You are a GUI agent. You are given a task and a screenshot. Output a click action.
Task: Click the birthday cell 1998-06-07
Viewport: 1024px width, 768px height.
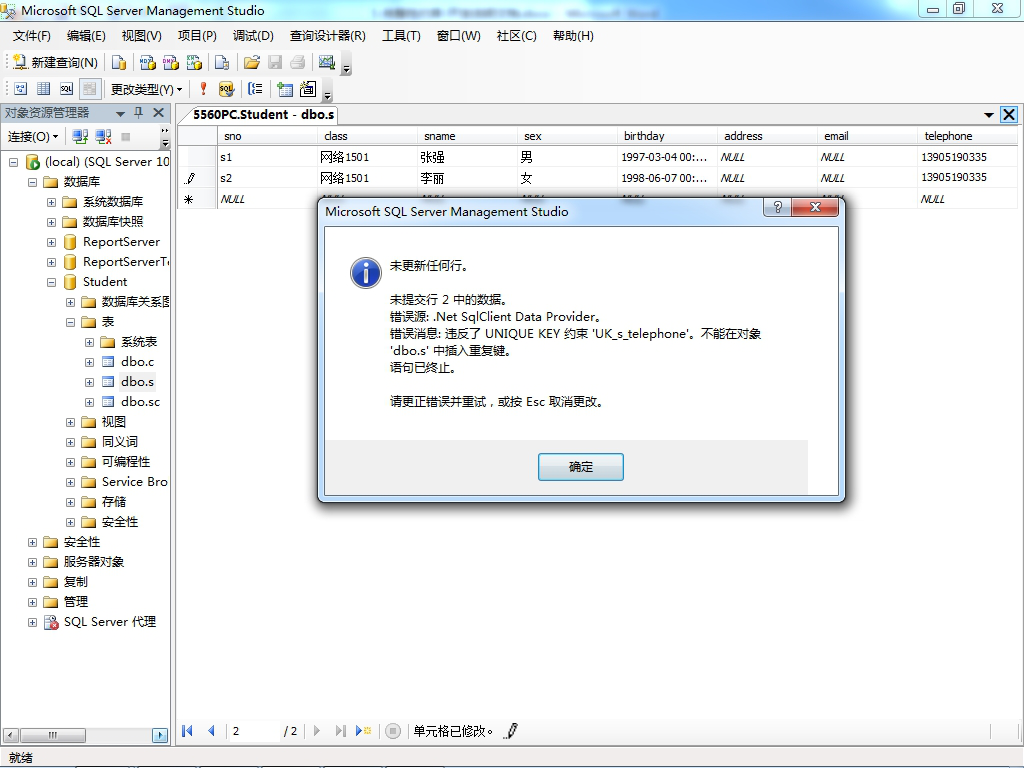tap(666, 178)
